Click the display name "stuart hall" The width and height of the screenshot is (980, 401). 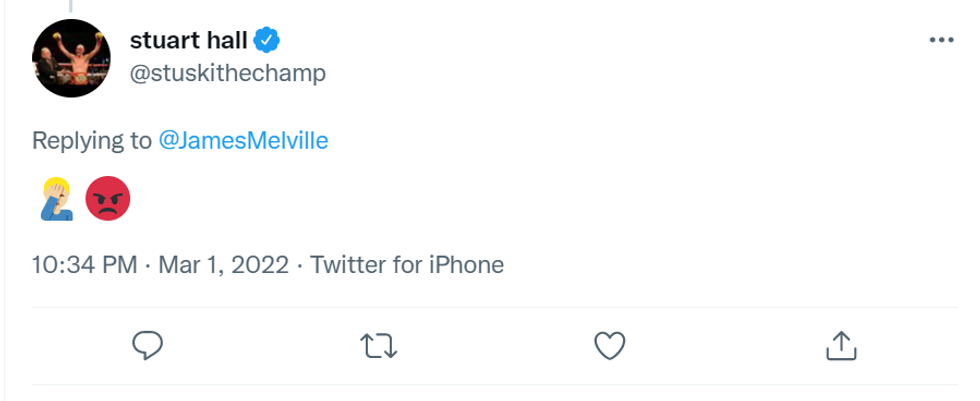point(188,40)
